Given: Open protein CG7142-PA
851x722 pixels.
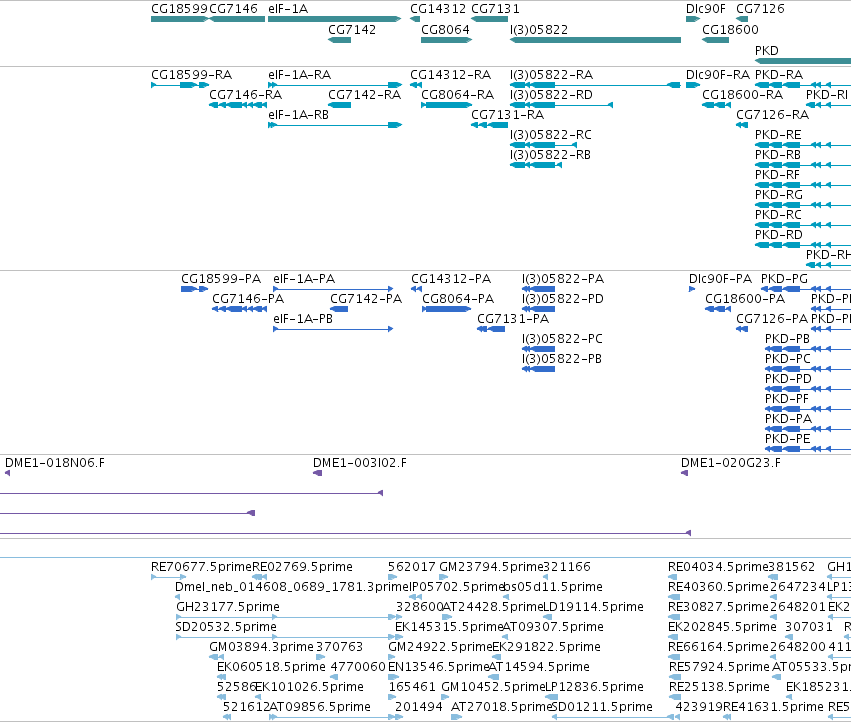Looking at the screenshot, I should pyautogui.click(x=366, y=299).
